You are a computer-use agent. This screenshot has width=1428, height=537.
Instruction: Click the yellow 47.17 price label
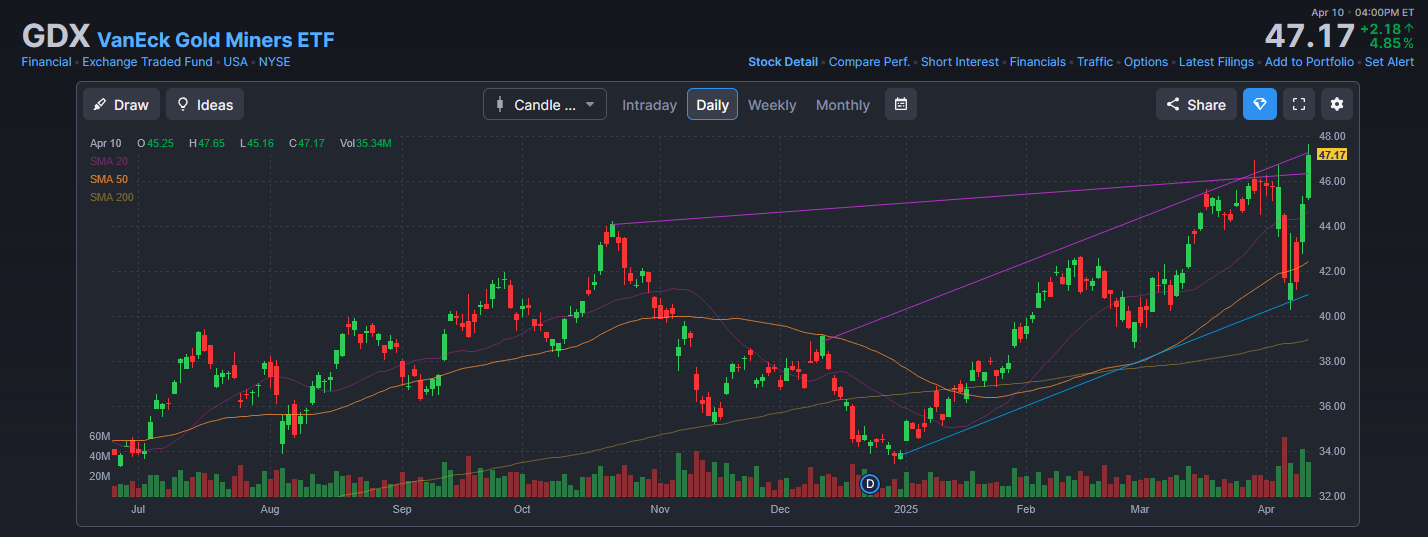[x=1332, y=155]
